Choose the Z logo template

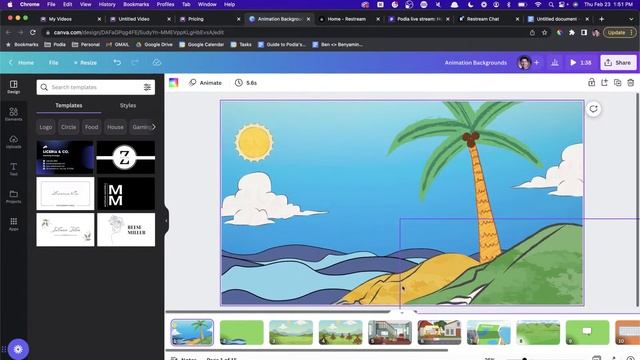tap(126, 158)
